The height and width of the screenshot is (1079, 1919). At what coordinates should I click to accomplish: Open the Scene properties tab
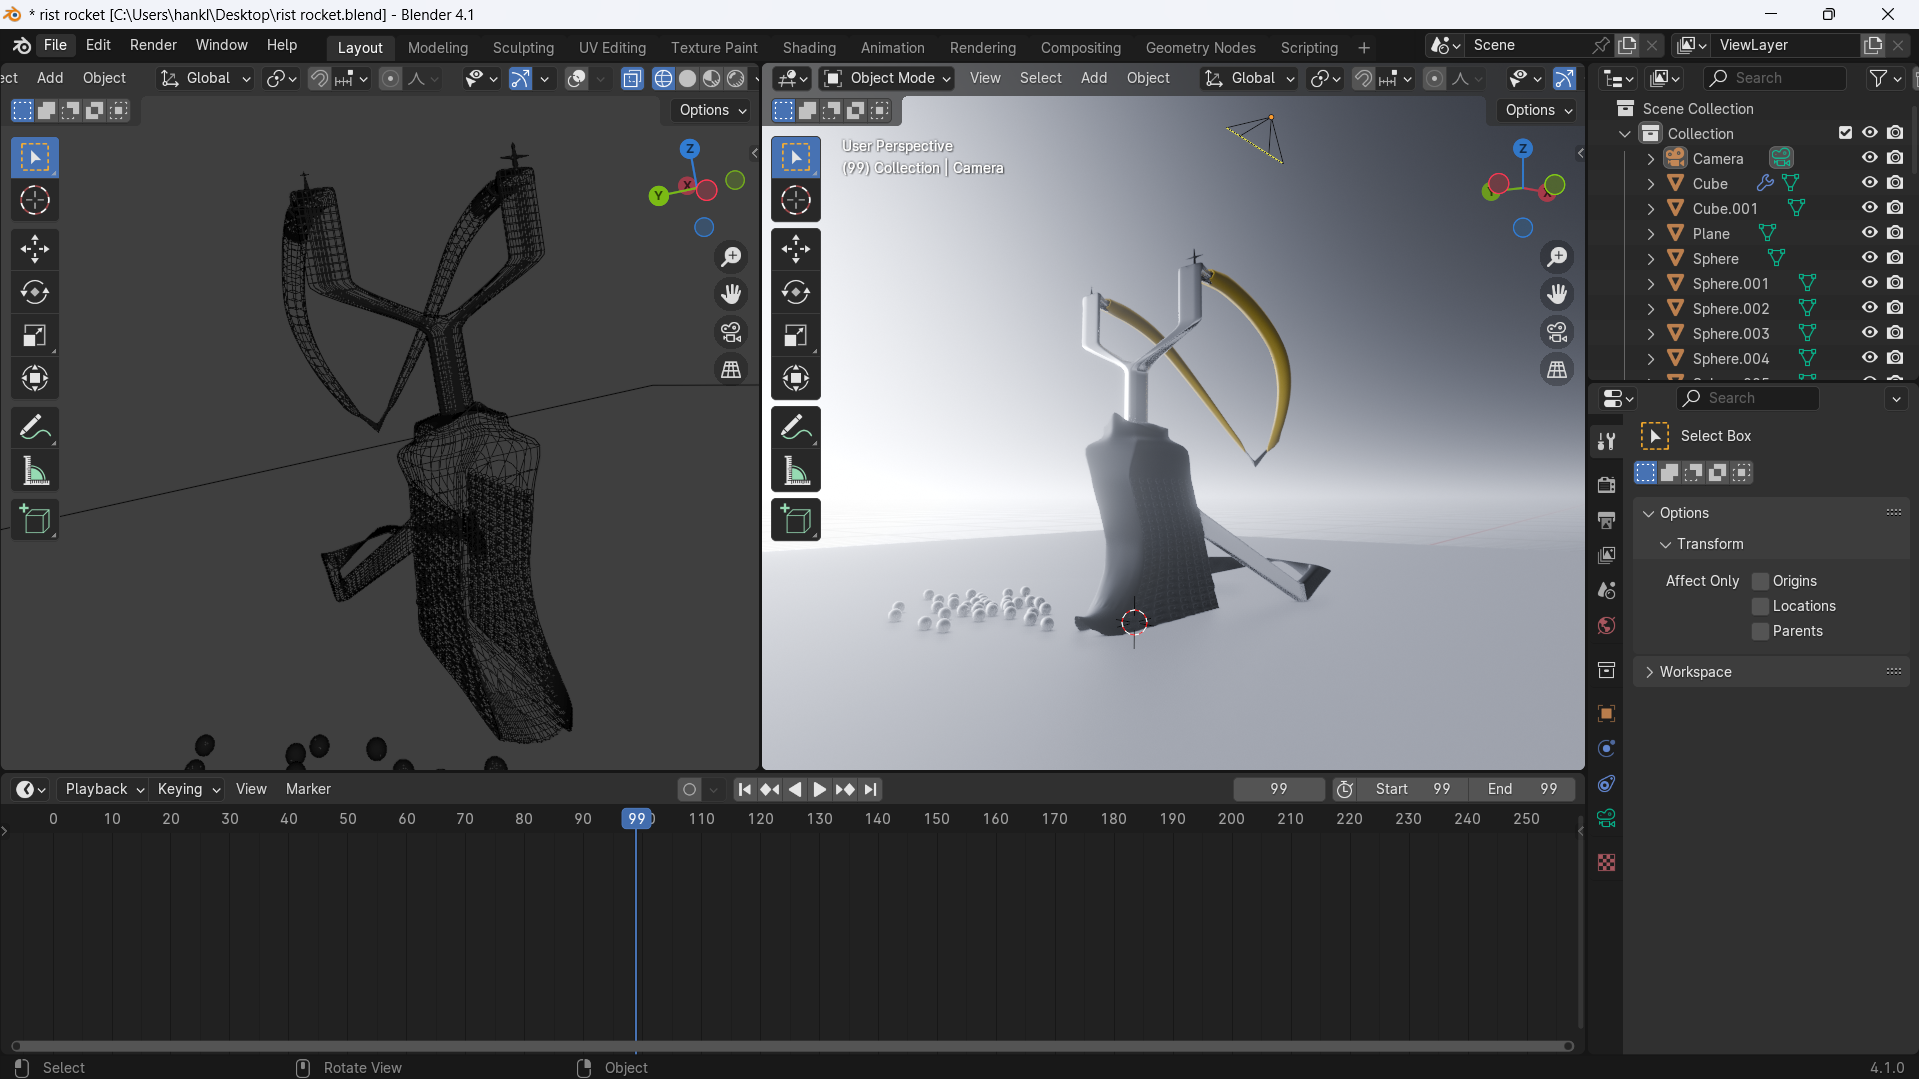click(x=1606, y=590)
